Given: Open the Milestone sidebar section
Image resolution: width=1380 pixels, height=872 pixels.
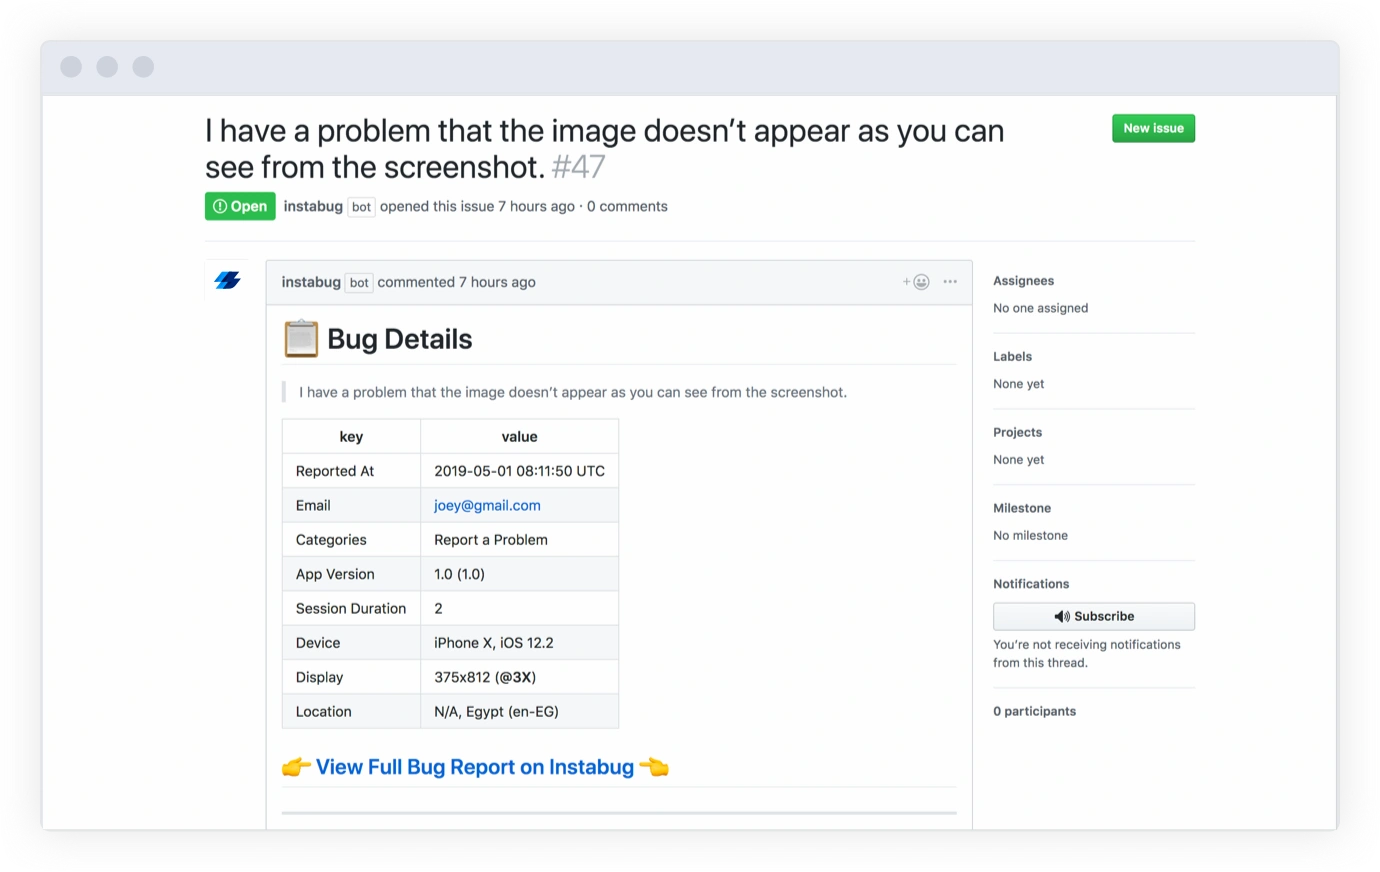Looking at the screenshot, I should (1022, 508).
